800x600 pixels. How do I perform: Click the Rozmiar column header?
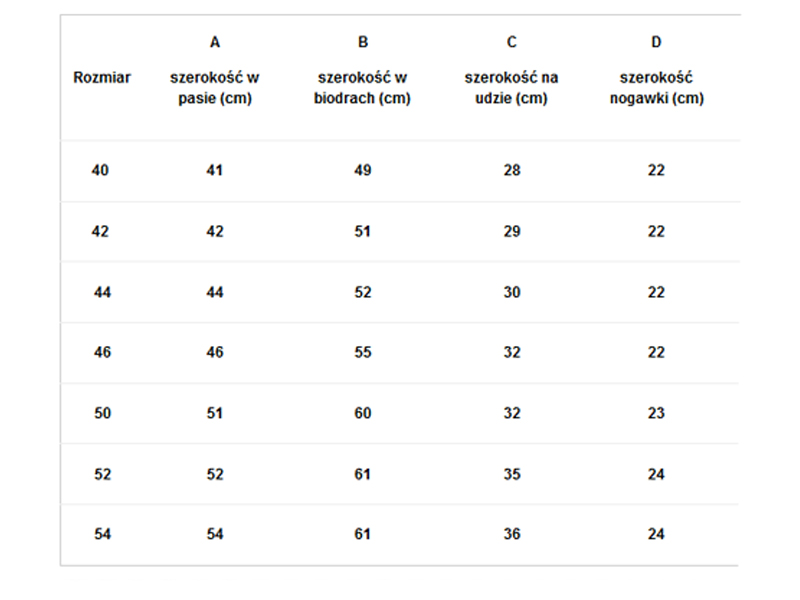coord(102,78)
